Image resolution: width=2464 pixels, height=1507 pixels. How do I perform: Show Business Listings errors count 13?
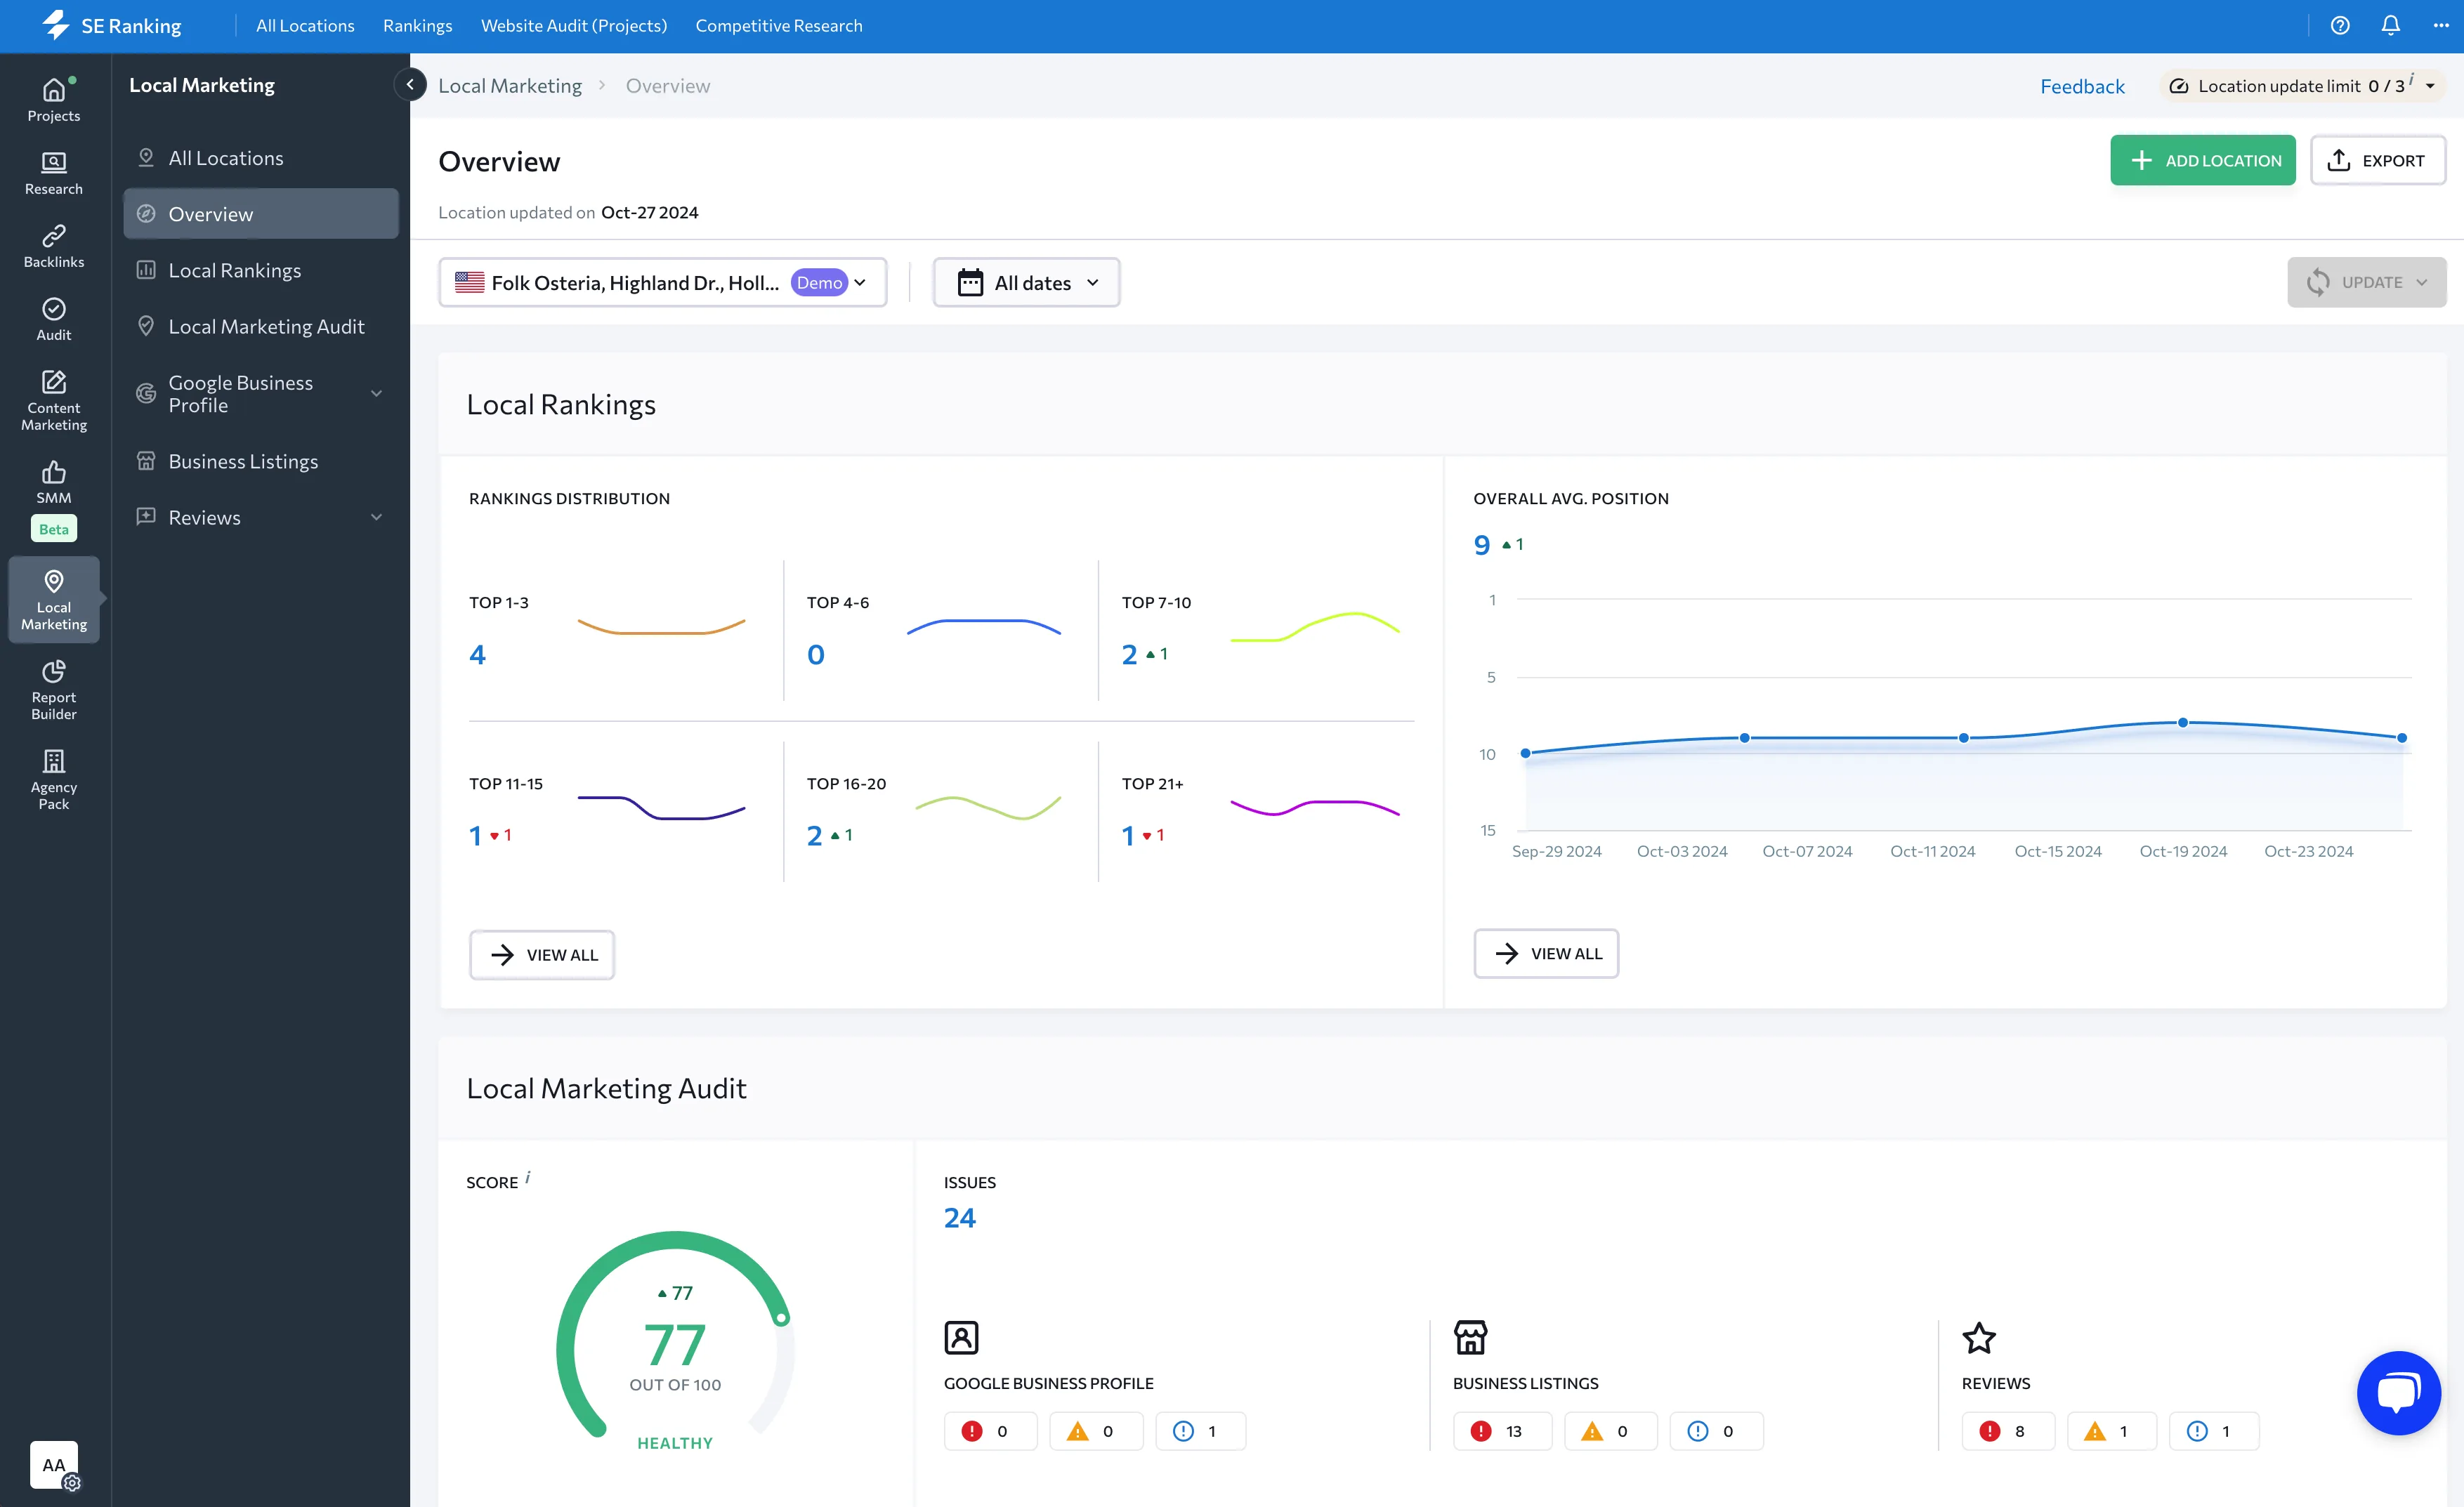coord(1502,1431)
